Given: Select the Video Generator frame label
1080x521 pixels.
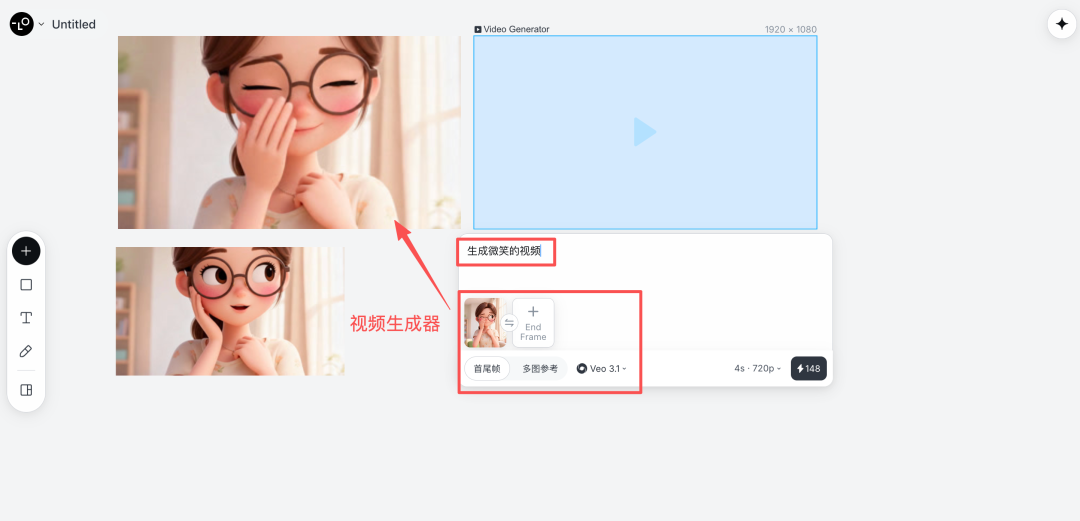Looking at the screenshot, I should (512, 29).
